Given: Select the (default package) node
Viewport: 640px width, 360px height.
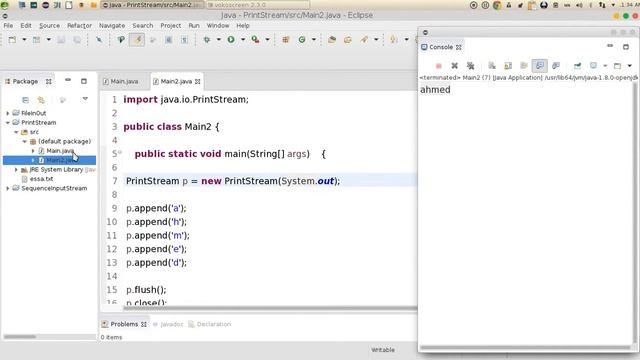Looking at the screenshot, I should pos(64,141).
